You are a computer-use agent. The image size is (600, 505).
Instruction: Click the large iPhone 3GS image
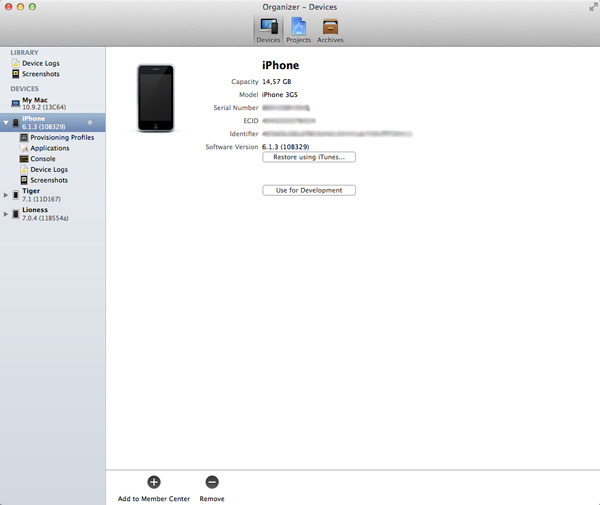156,98
